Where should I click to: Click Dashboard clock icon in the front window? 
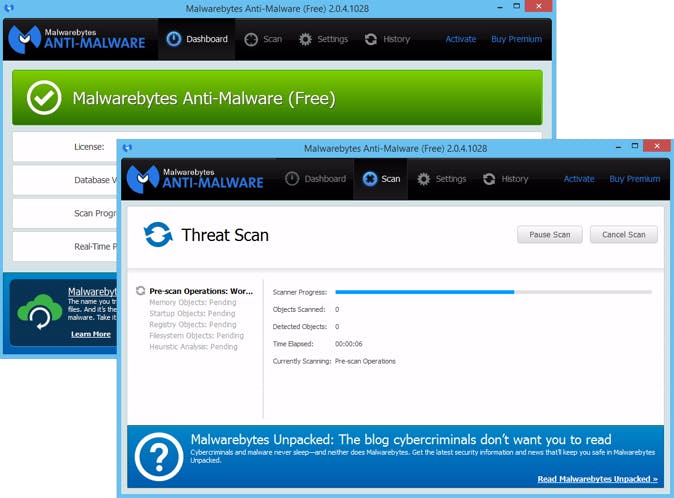click(292, 179)
